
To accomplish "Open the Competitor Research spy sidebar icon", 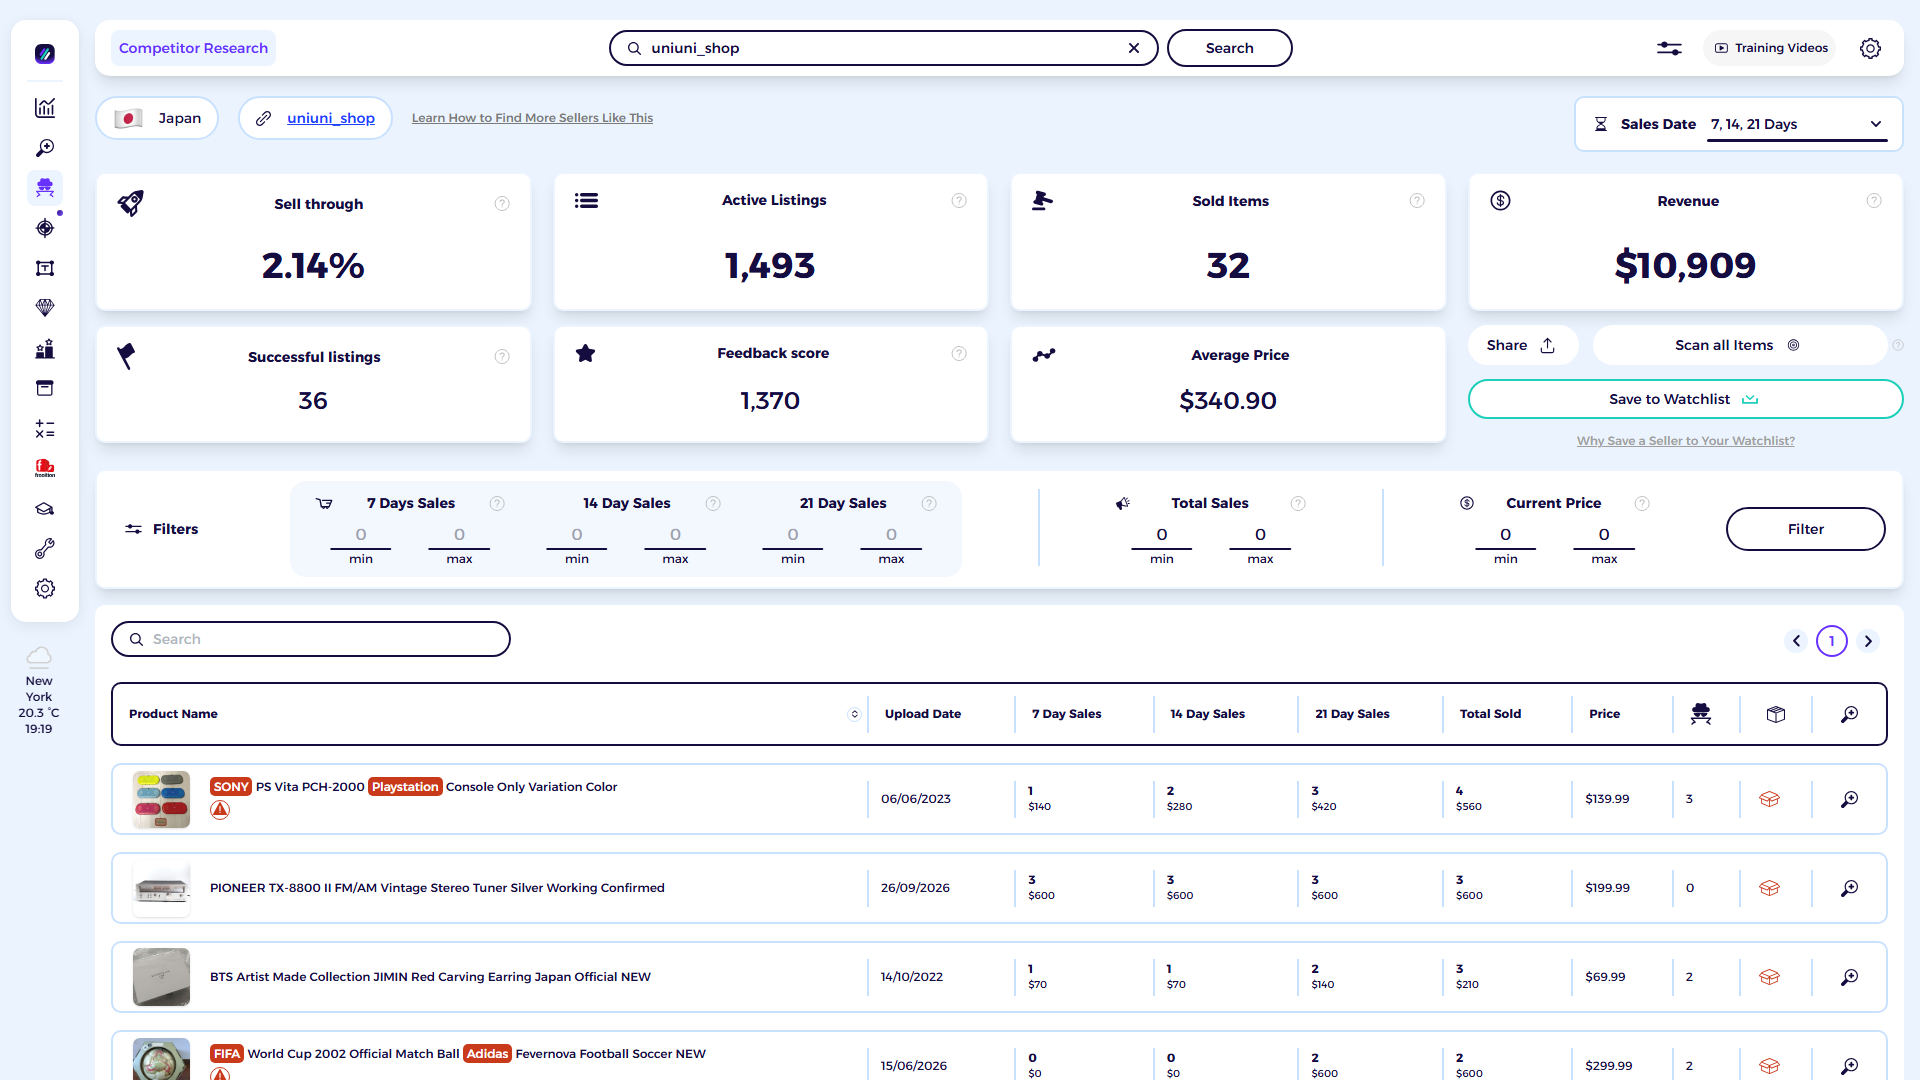I will coord(45,188).
